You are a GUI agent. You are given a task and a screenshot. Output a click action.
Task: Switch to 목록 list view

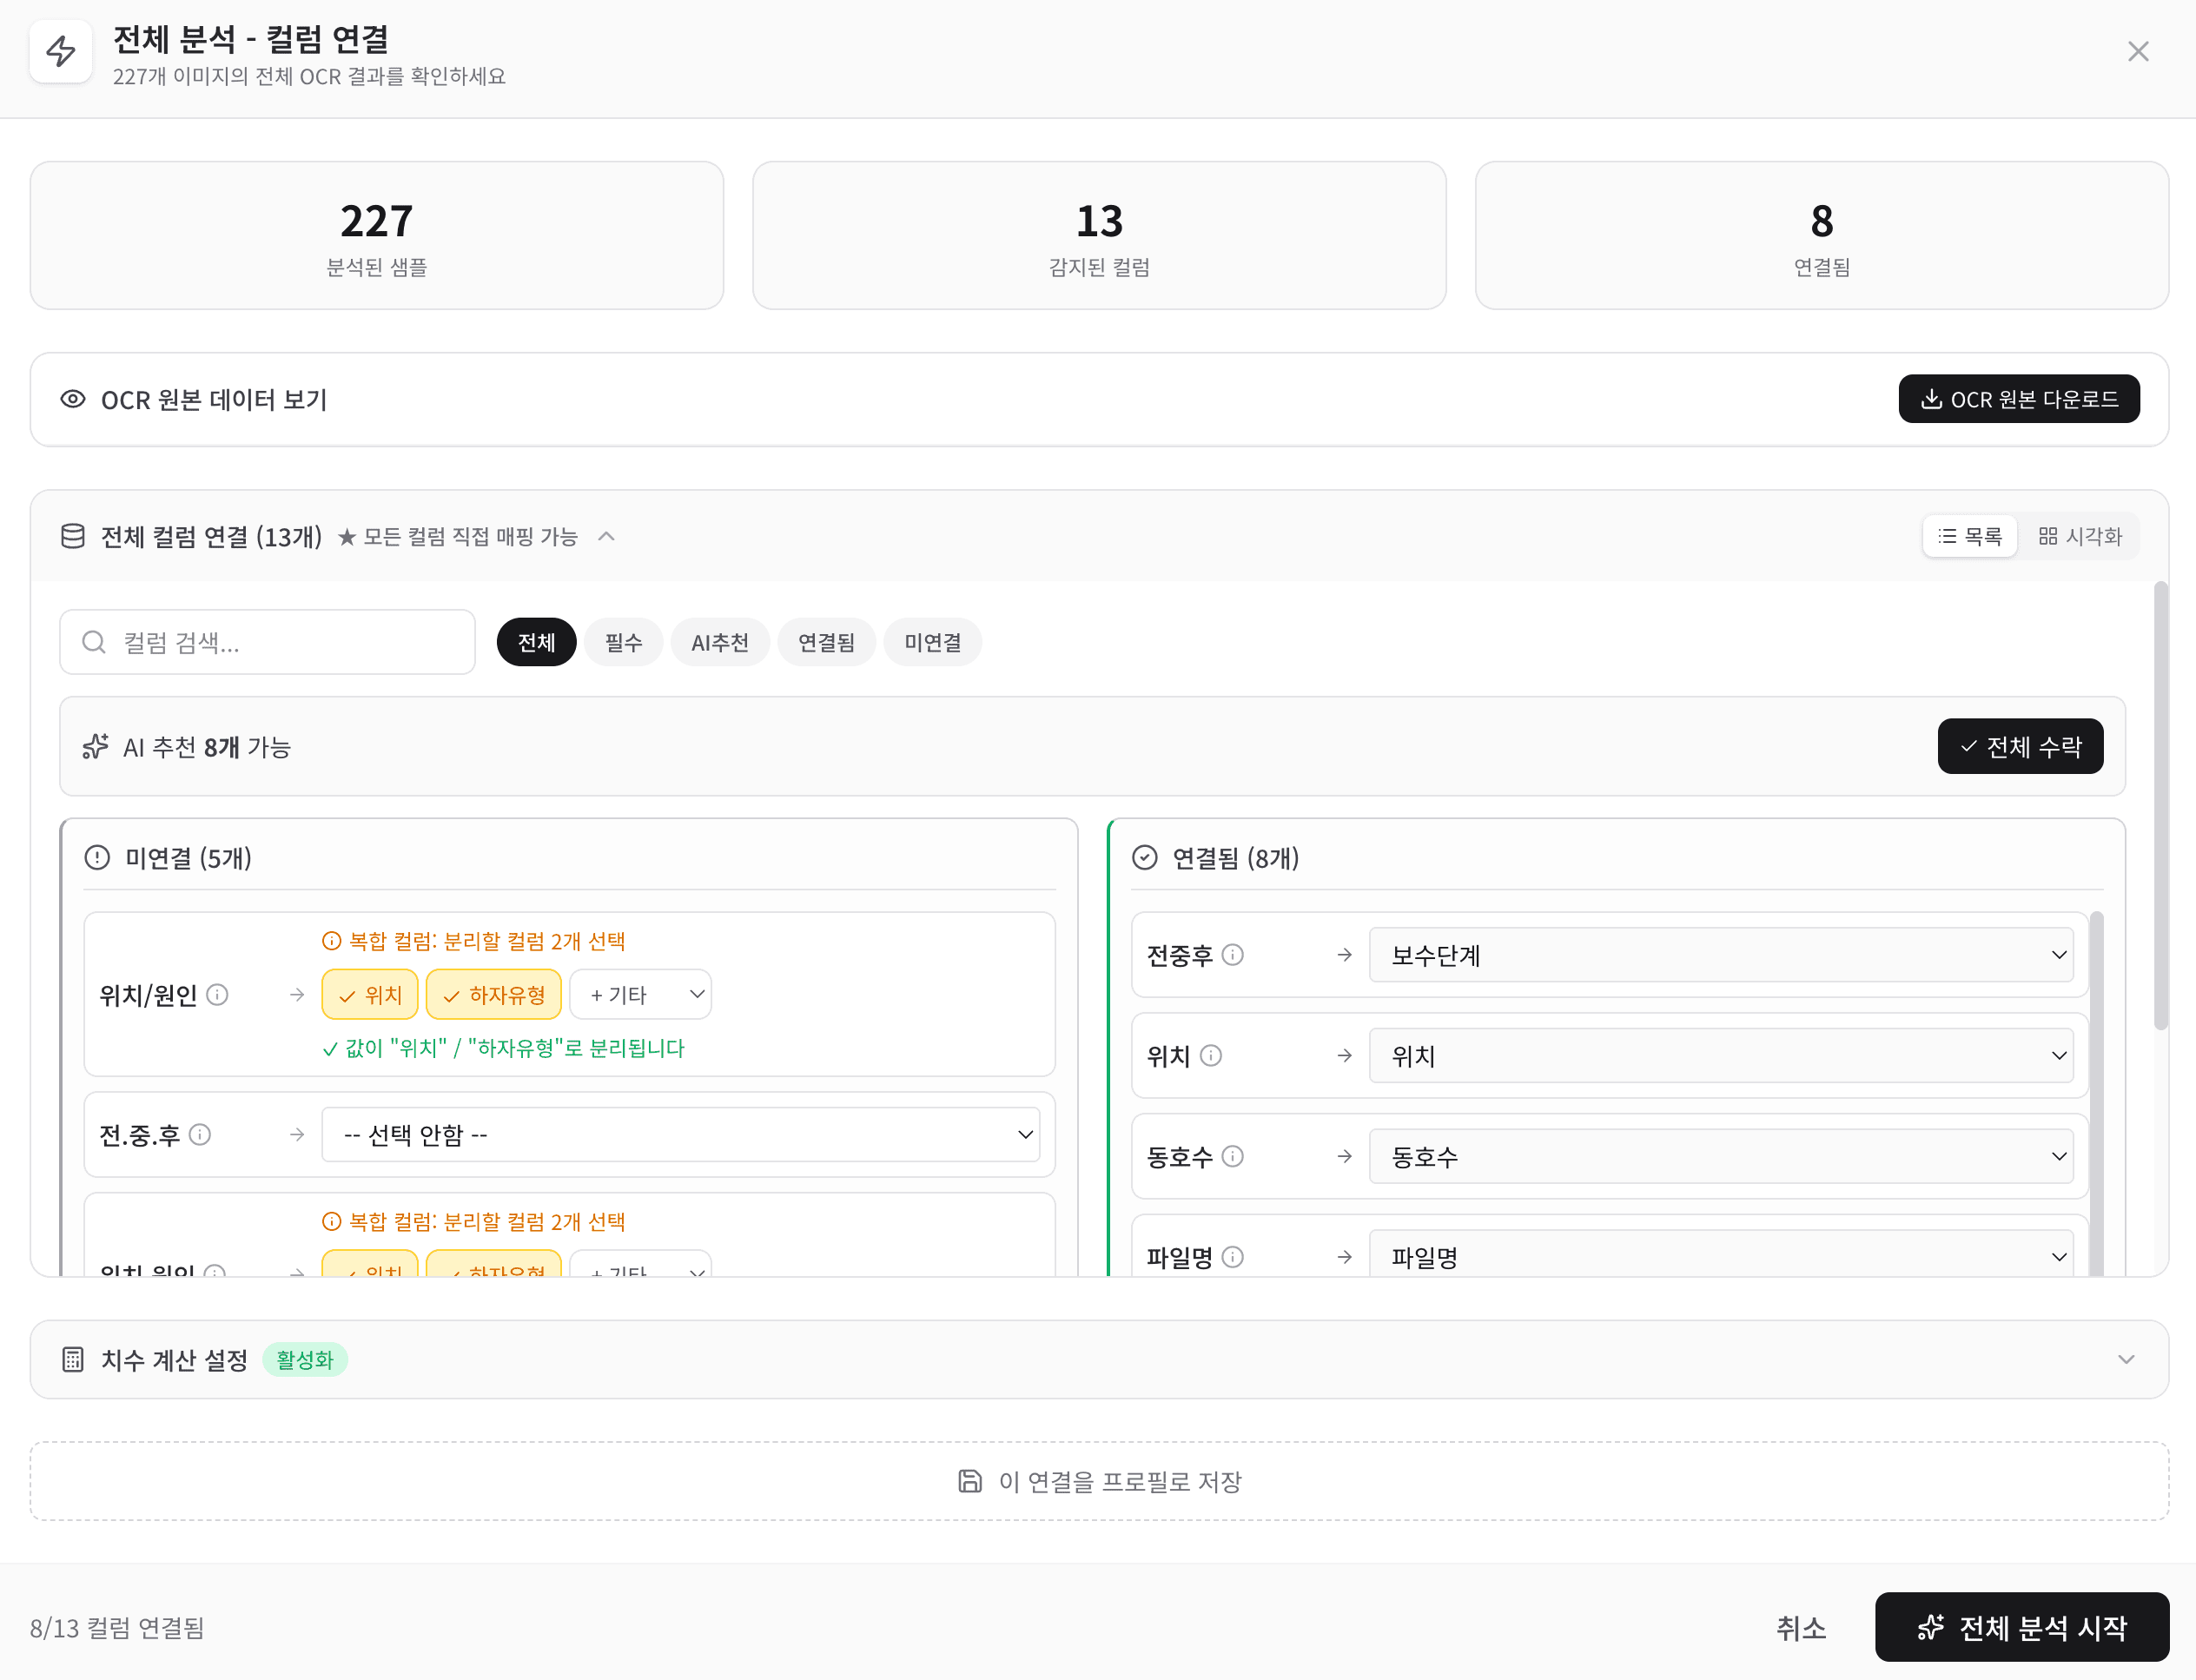pyautogui.click(x=1969, y=537)
